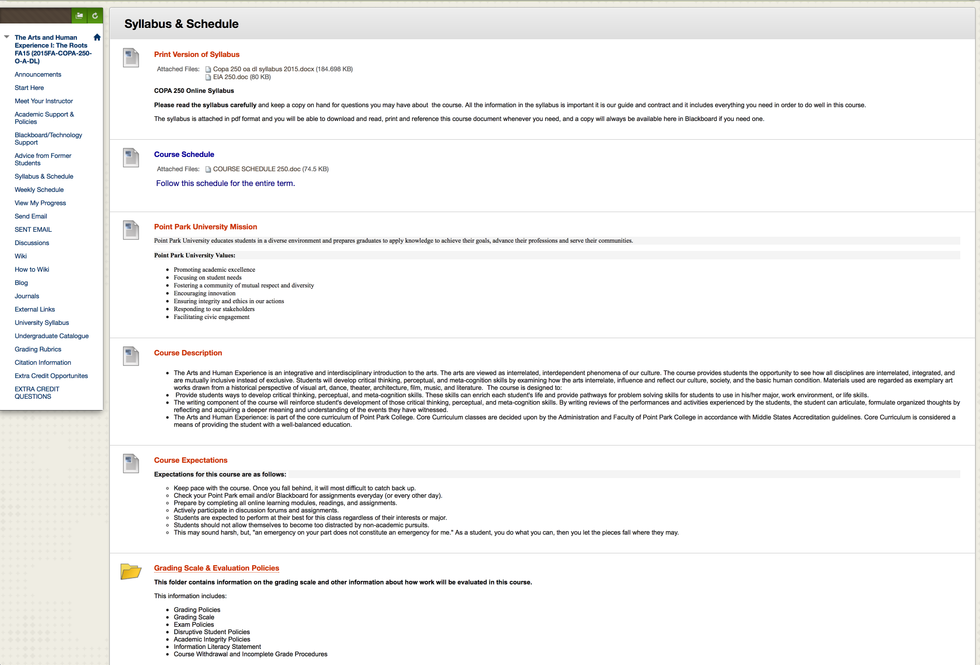
Task: Click the folder view icon in sidebar header
Action: pyautogui.click(x=80, y=16)
